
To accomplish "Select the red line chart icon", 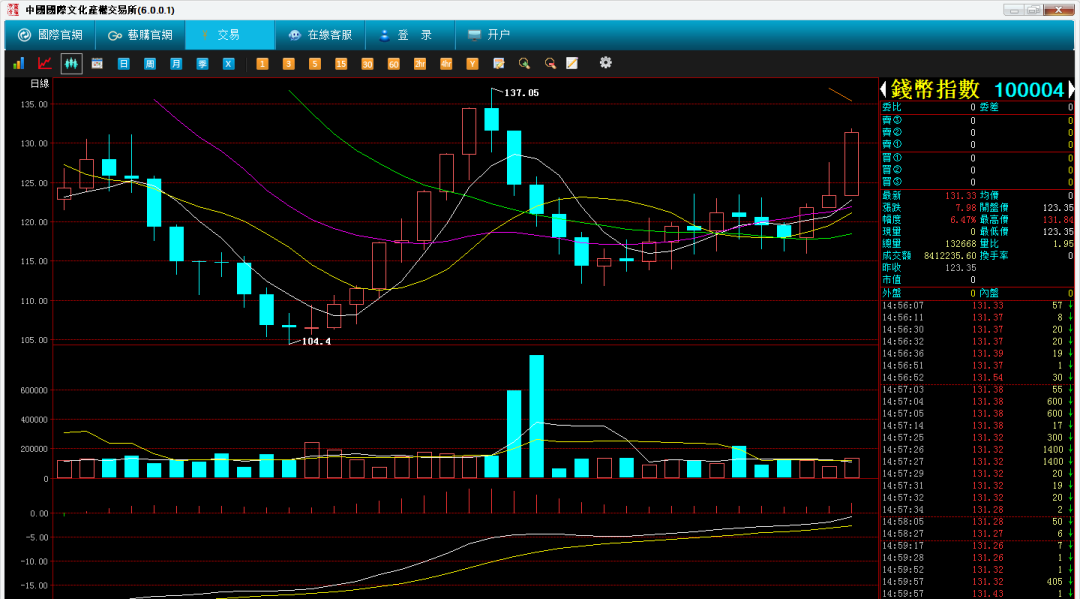I will (45, 63).
